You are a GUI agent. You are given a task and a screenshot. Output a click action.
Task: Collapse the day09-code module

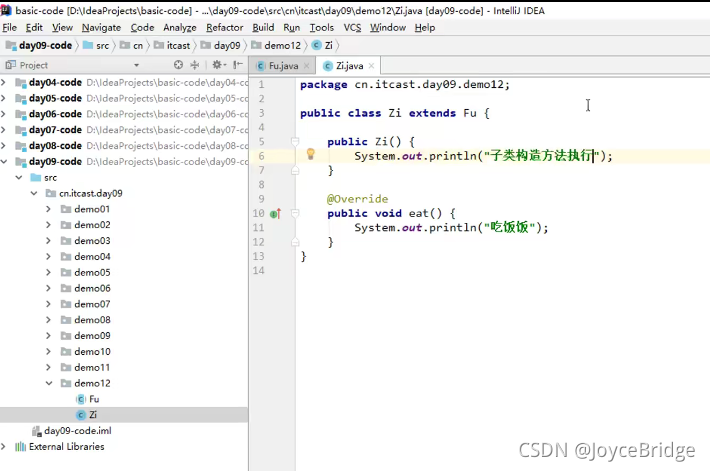point(4,162)
